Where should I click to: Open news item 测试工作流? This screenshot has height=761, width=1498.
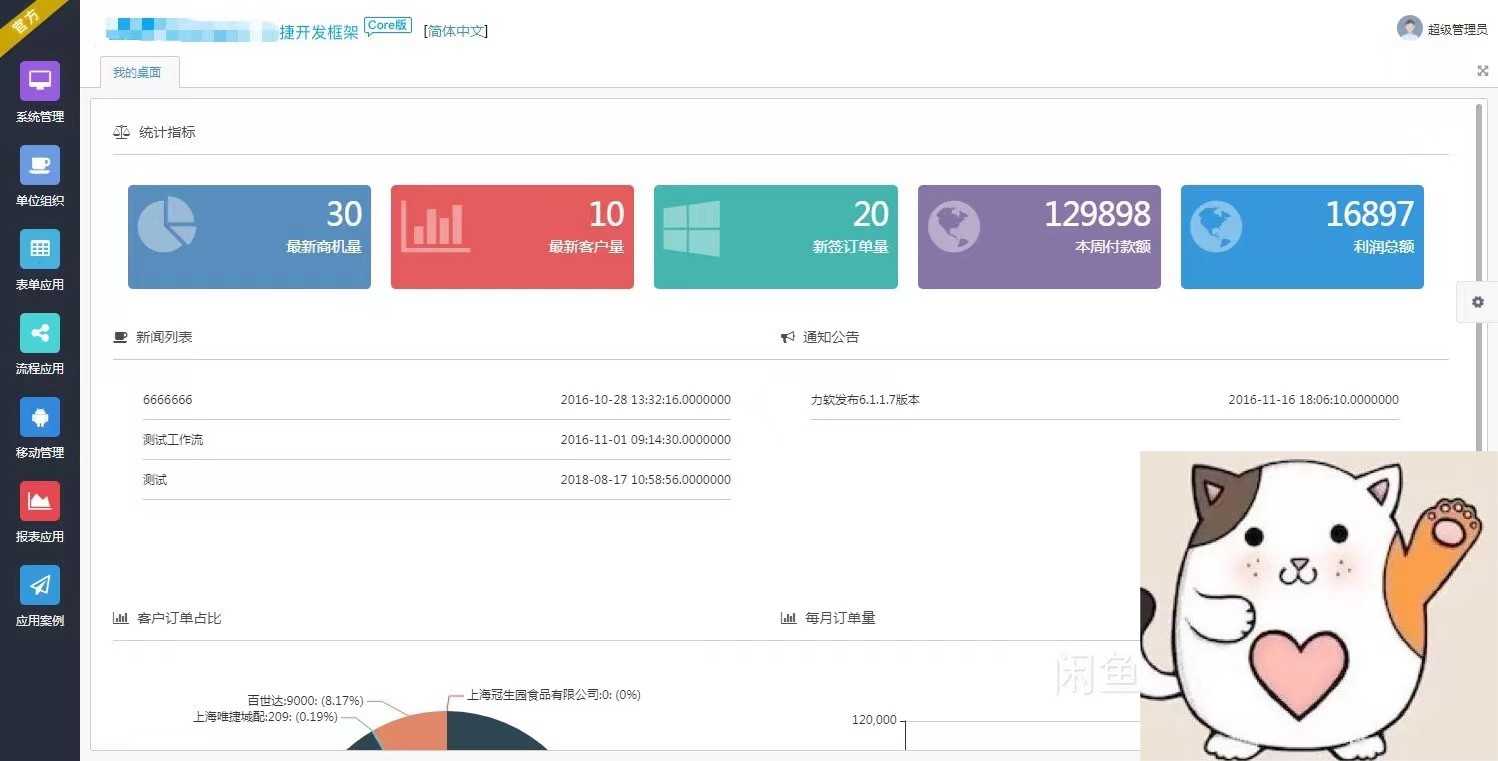[x=173, y=439]
